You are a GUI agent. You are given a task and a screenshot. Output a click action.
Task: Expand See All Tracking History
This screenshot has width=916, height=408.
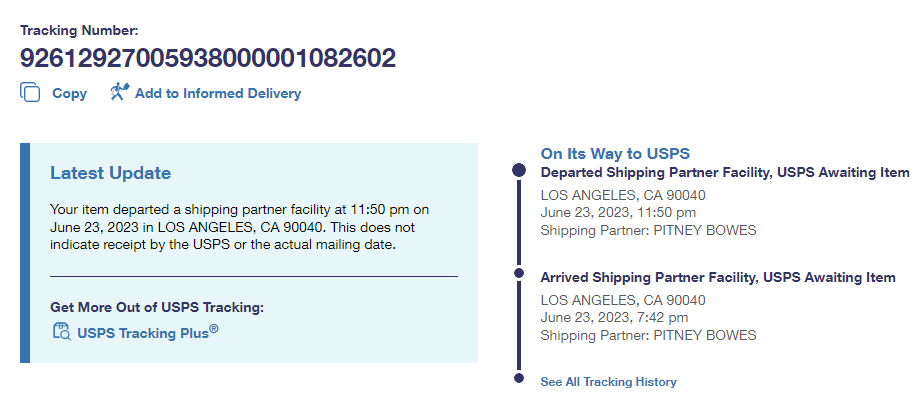608,382
